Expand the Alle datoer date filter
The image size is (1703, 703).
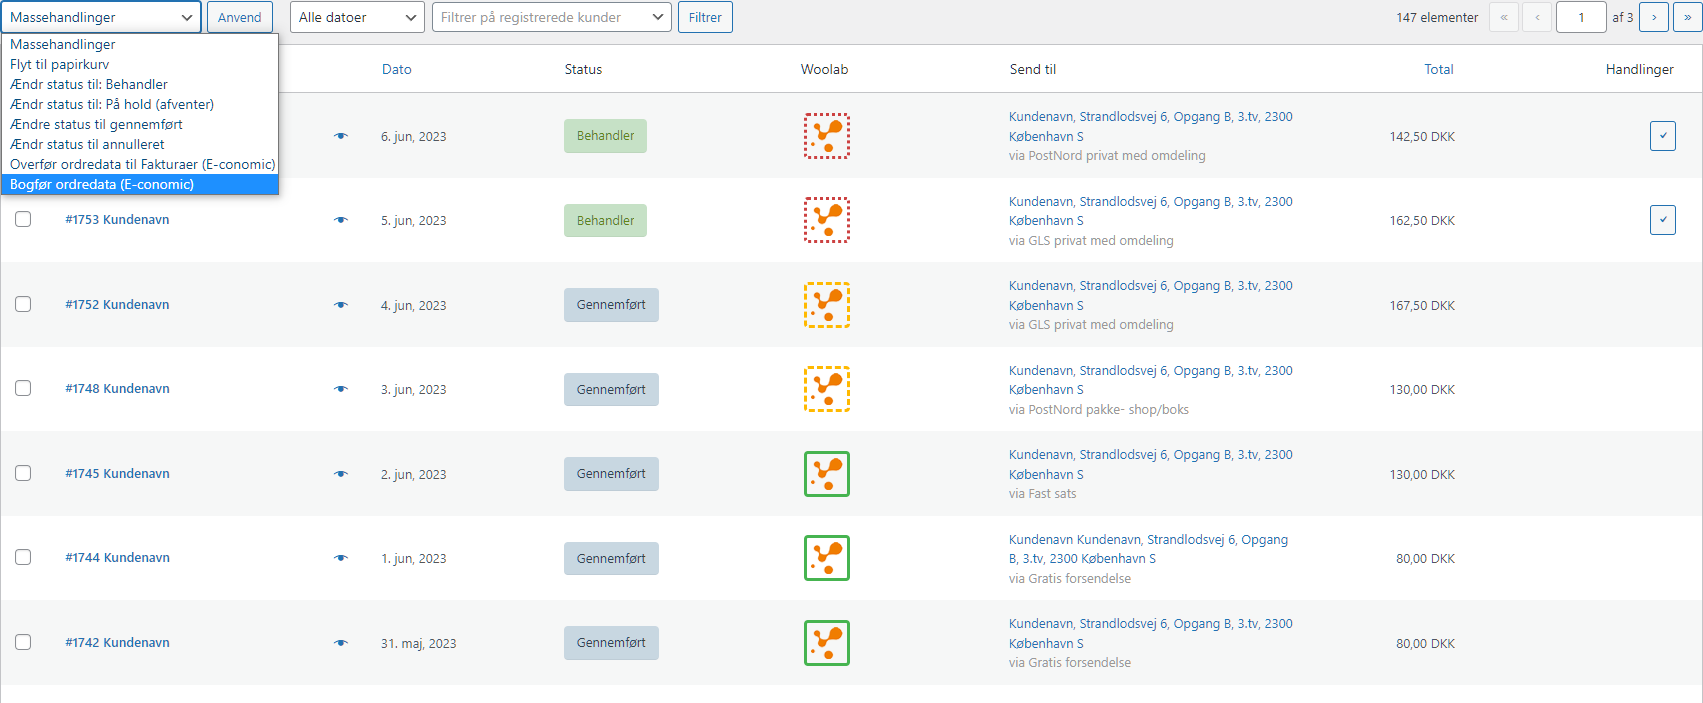357,17
